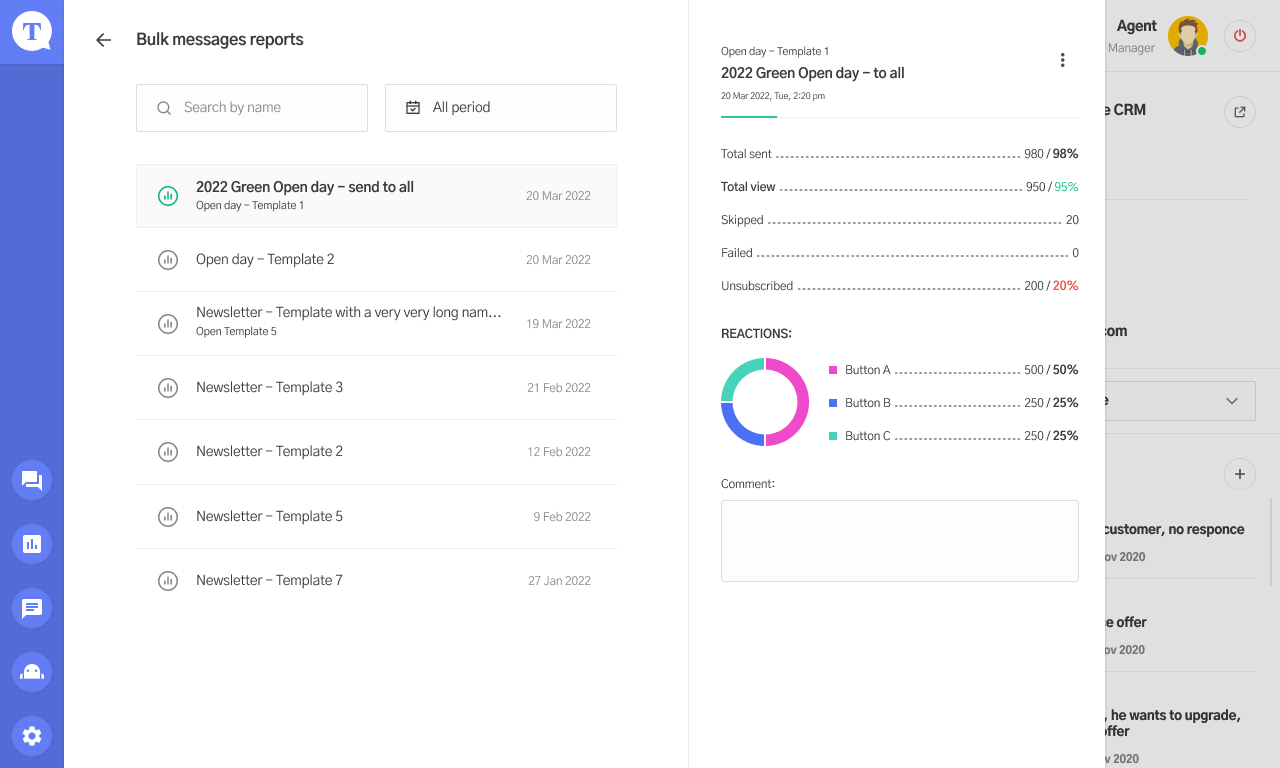Viewport: 1280px width, 768px height.
Task: Click the Total sent statistic row
Action: point(900,154)
